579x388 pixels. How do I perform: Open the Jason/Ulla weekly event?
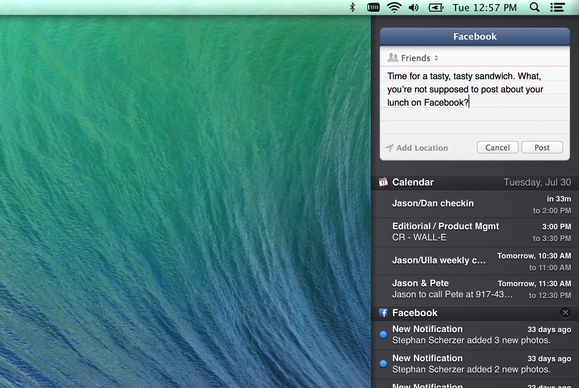coord(475,261)
